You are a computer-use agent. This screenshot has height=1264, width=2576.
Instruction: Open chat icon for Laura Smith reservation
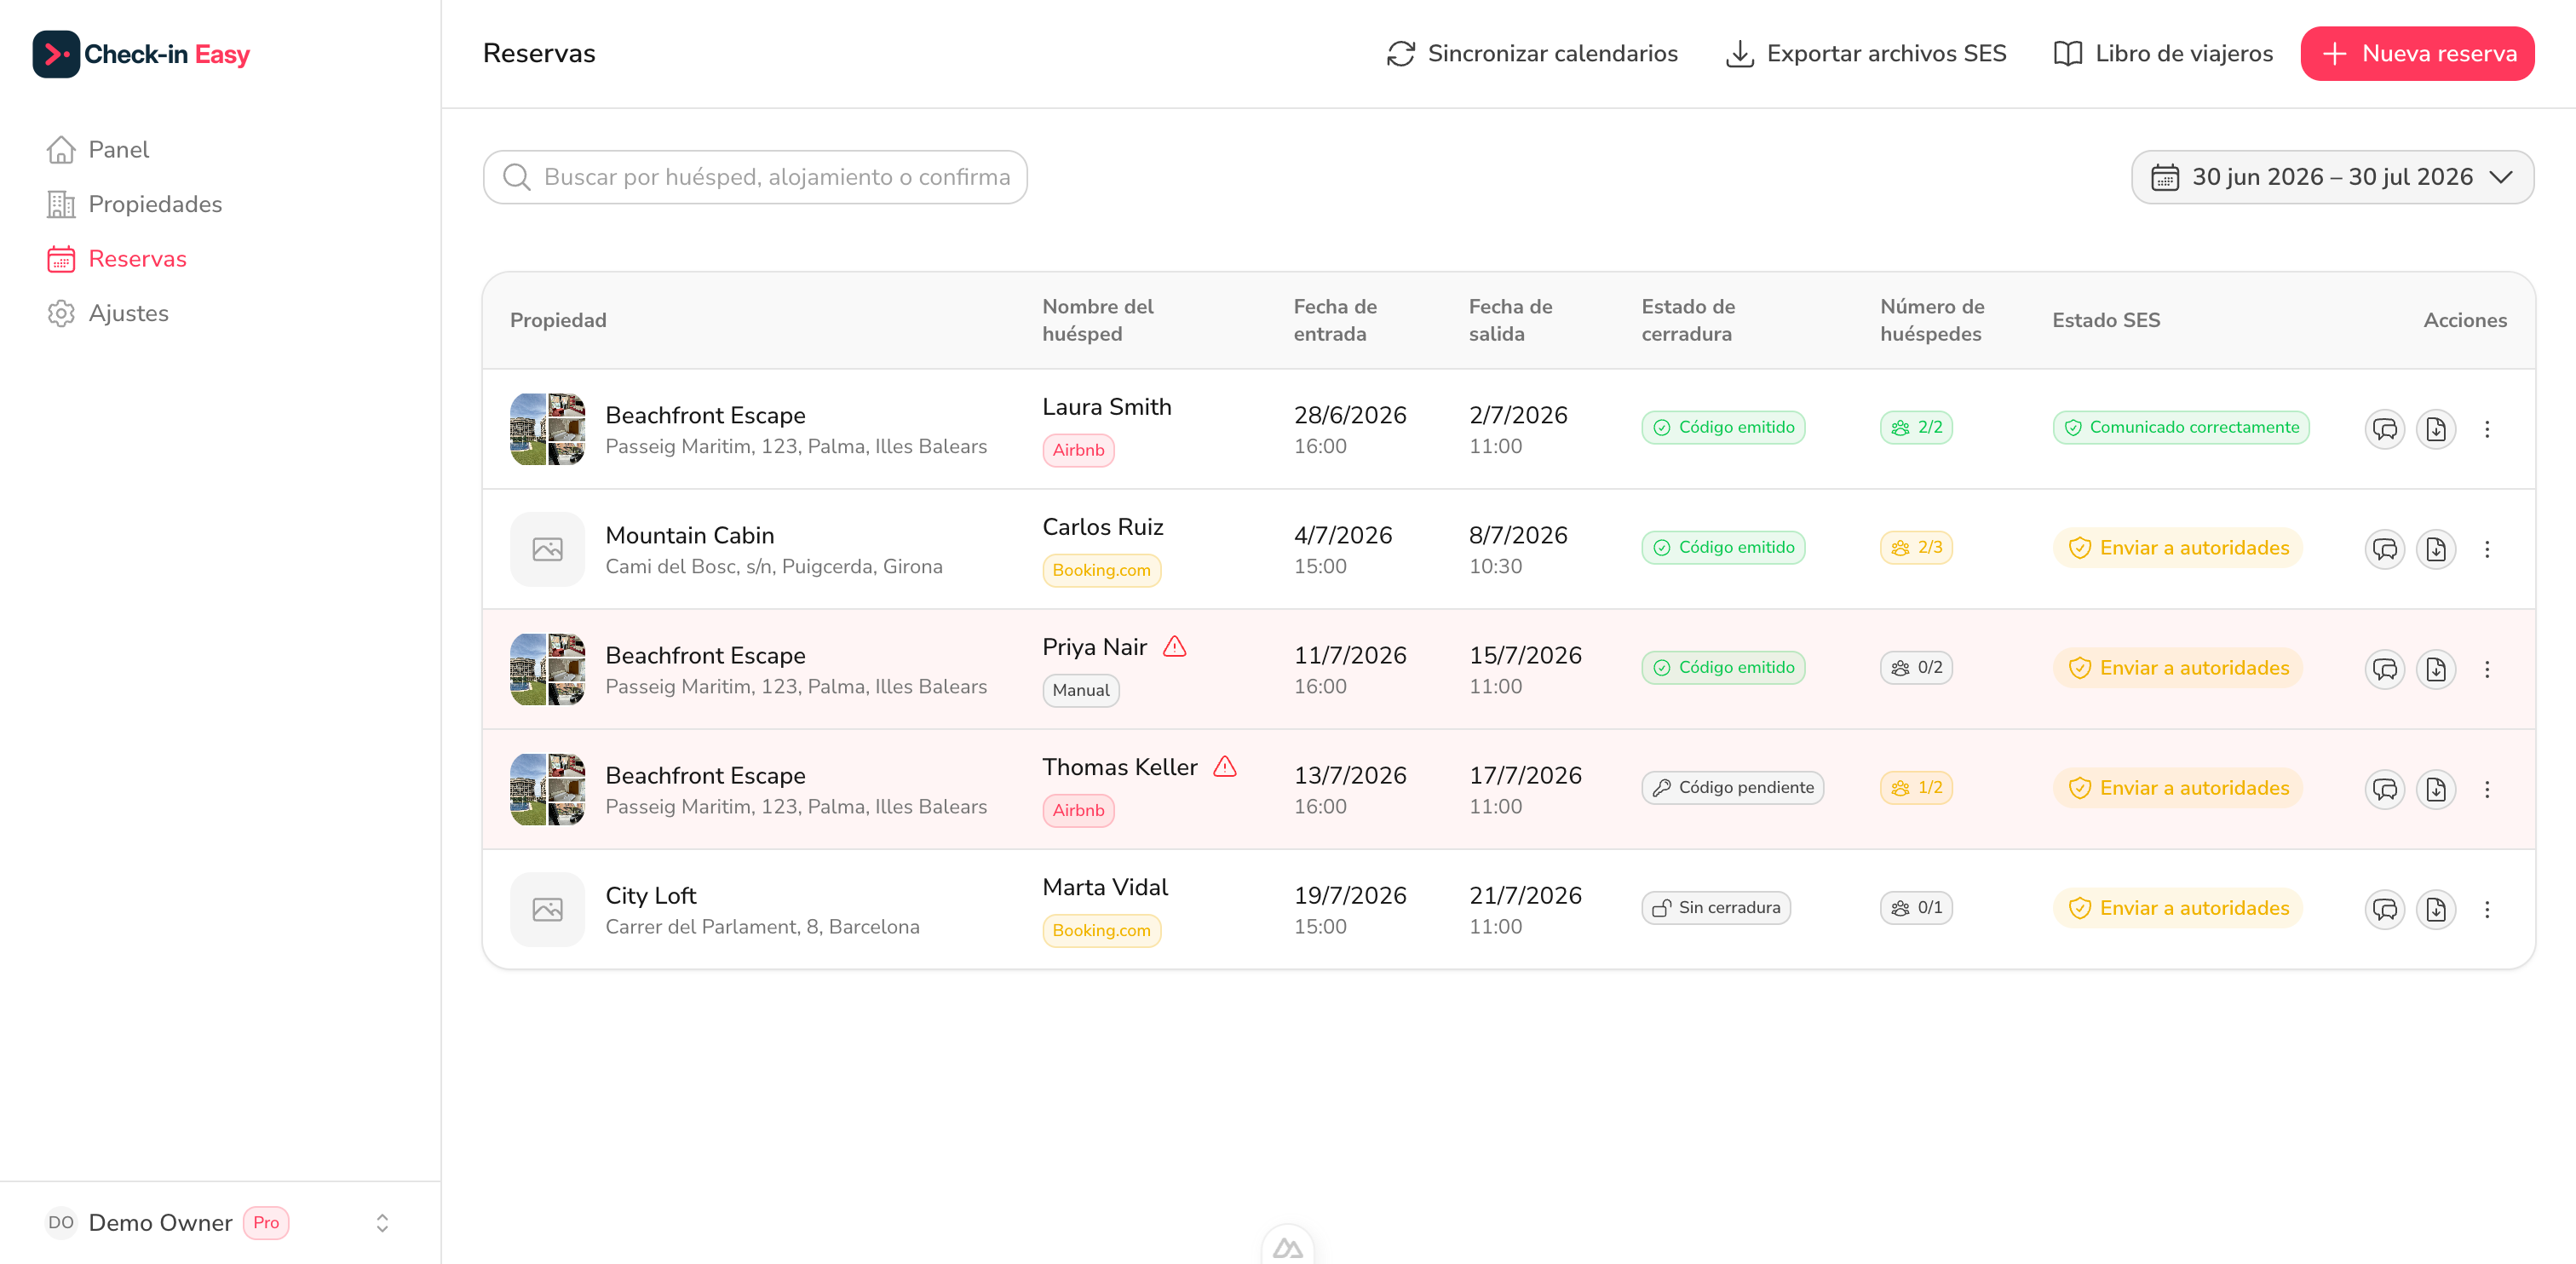[2385, 429]
